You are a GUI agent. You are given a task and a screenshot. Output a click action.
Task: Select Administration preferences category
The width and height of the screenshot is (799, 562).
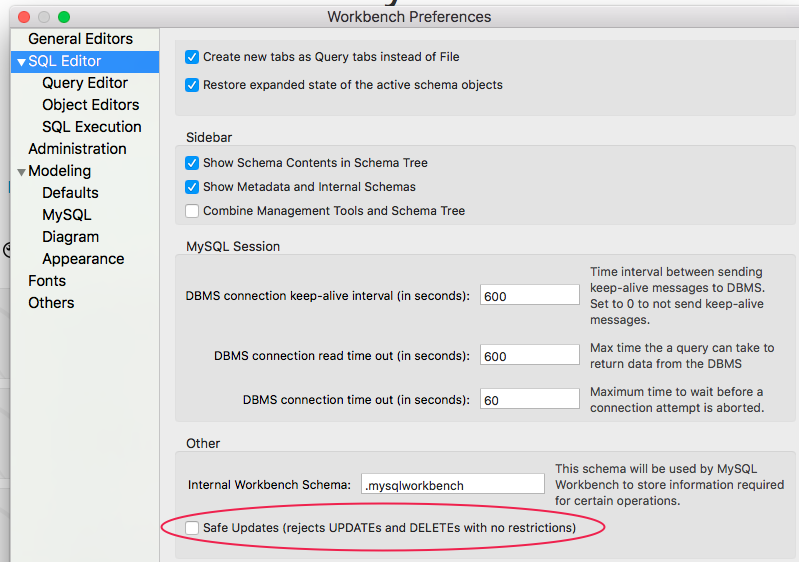[x=77, y=149]
